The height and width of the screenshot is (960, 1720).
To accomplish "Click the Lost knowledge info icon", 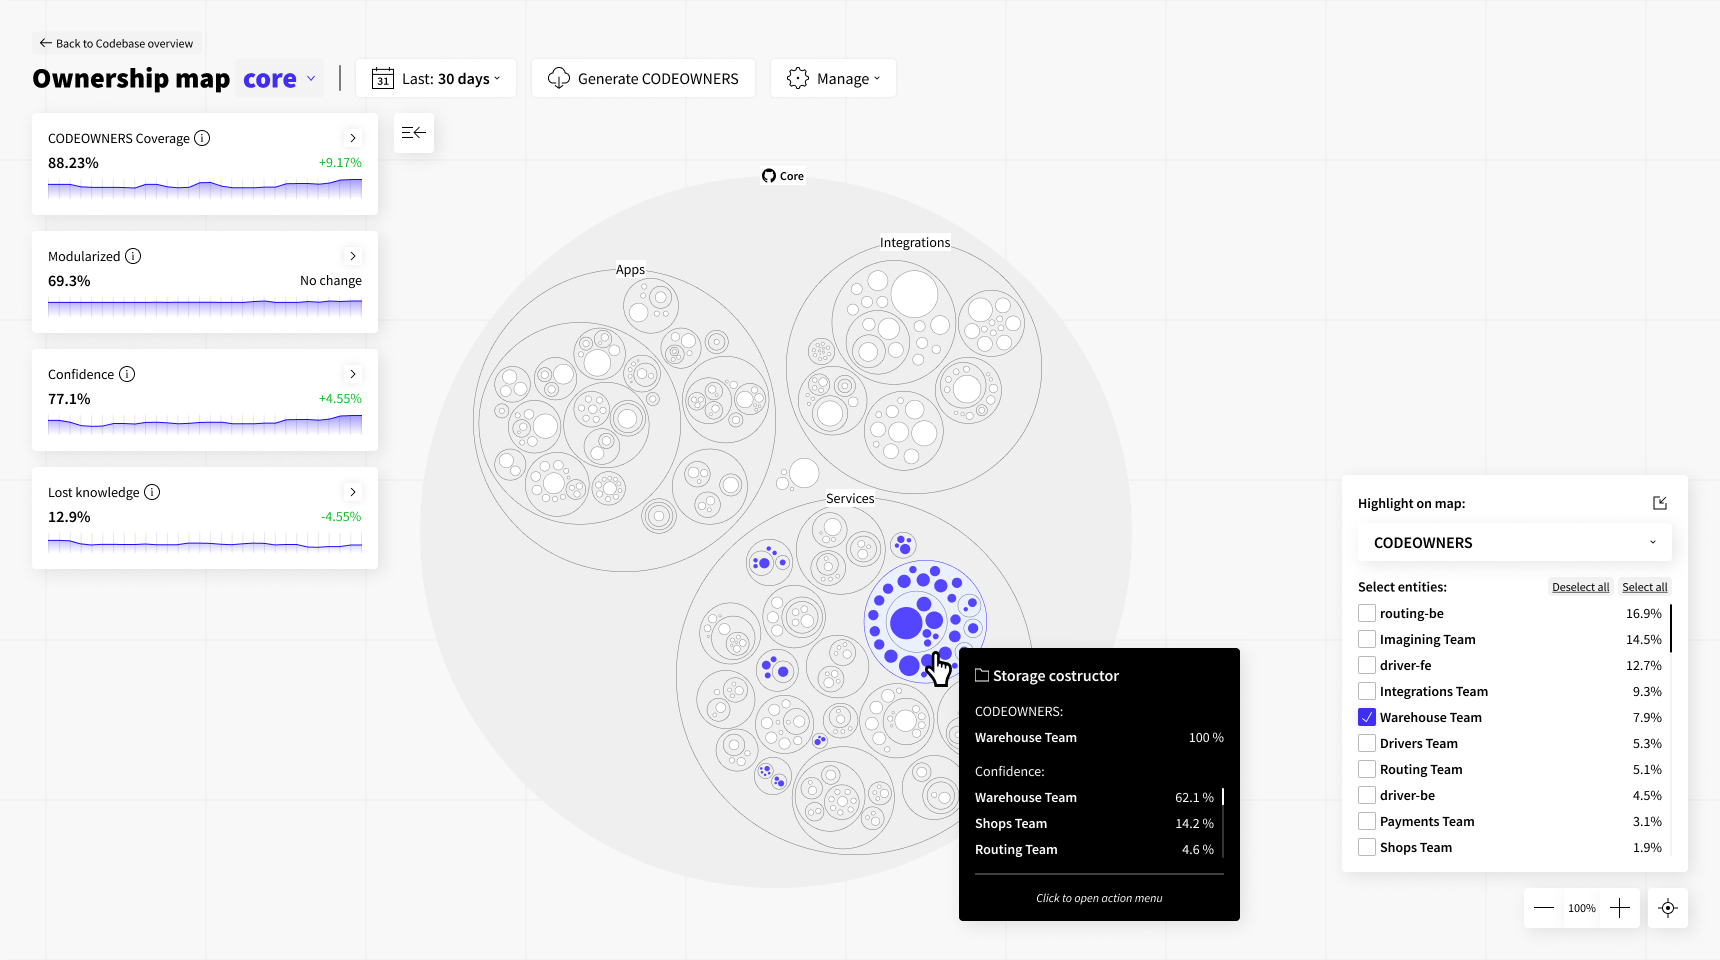I will pyautogui.click(x=152, y=492).
